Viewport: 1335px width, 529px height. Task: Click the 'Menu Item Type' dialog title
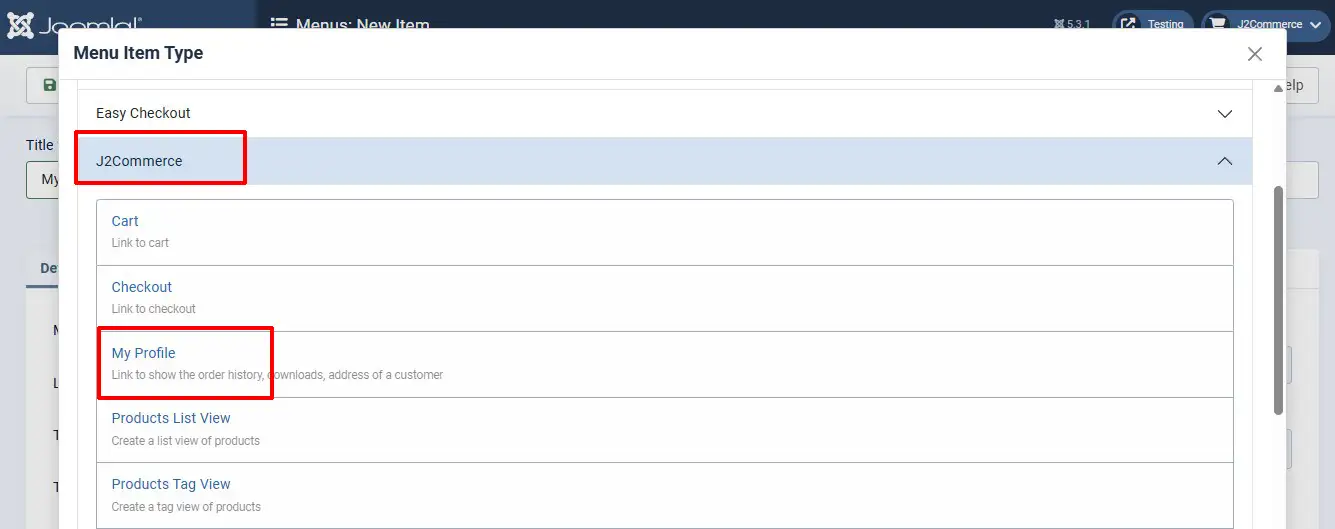[138, 53]
